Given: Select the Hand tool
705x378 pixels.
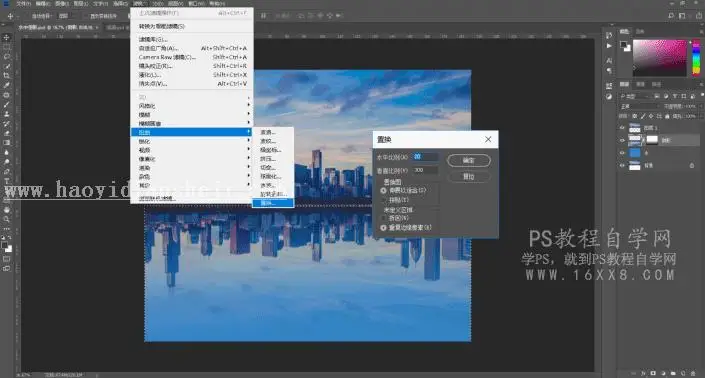Looking at the screenshot, I should click(x=7, y=210).
